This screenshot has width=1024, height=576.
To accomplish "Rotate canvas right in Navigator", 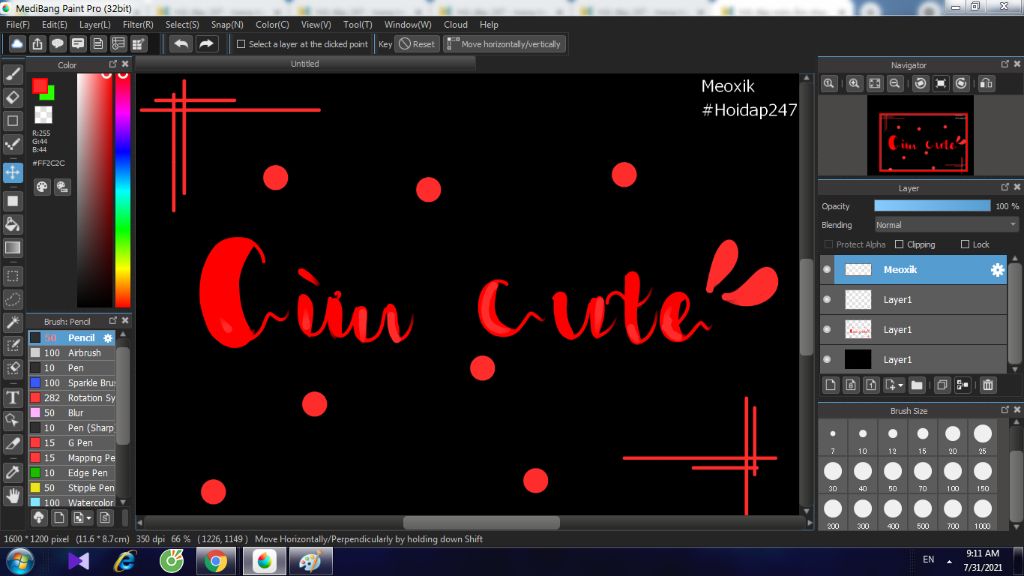I will point(961,84).
